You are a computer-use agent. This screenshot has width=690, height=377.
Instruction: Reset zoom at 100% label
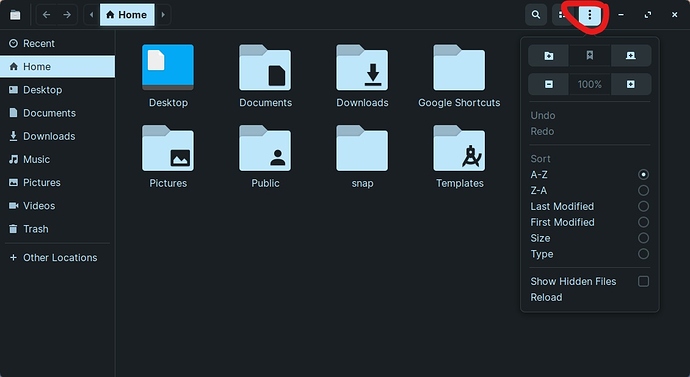tap(590, 84)
